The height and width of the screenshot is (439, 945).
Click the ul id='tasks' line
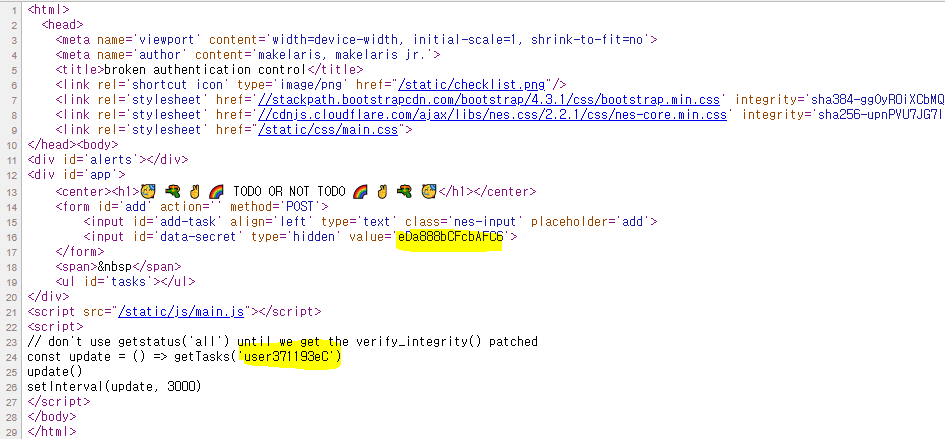click(125, 282)
